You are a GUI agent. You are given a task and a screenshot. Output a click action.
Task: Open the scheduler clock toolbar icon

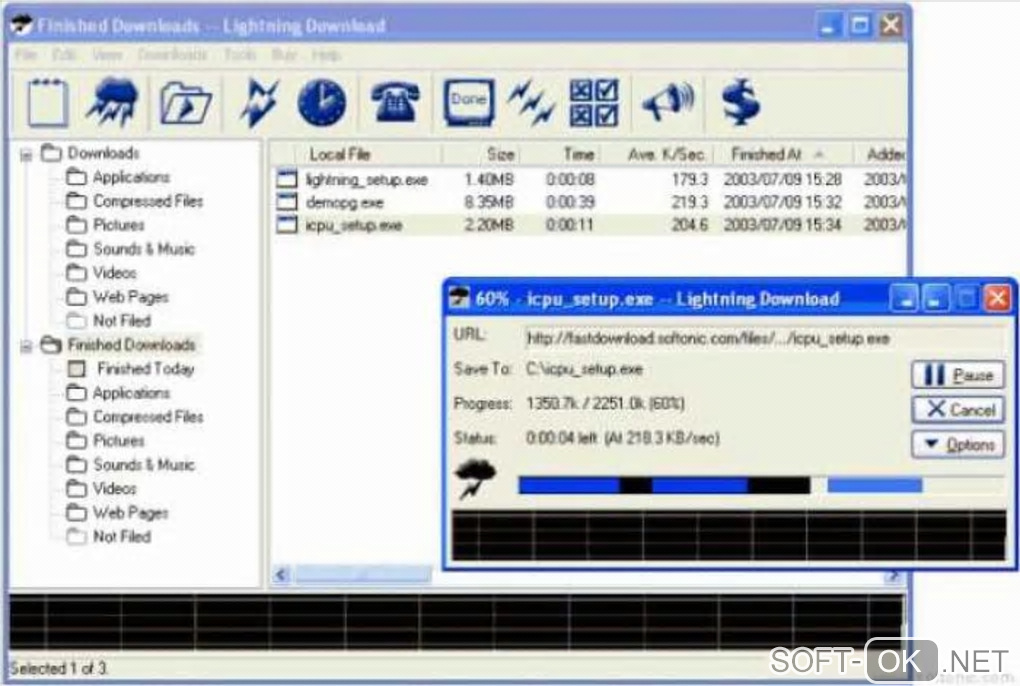[x=322, y=102]
